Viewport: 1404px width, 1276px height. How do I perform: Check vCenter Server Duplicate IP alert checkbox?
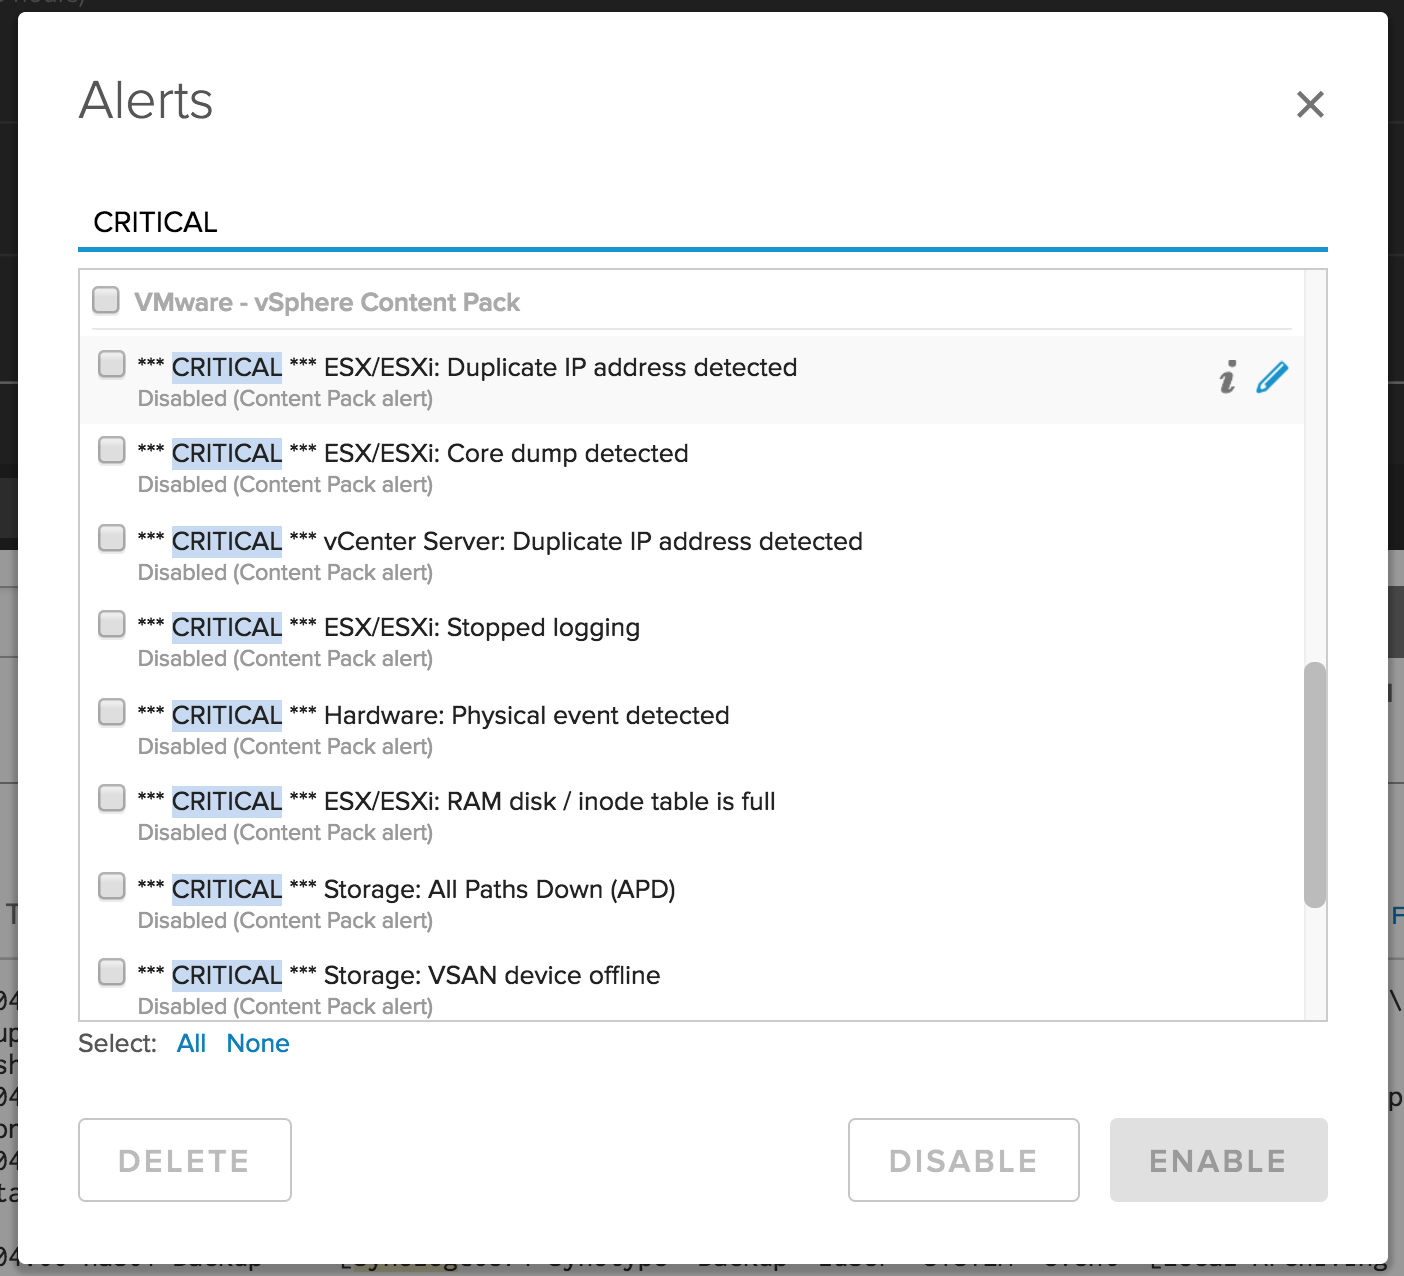112,538
